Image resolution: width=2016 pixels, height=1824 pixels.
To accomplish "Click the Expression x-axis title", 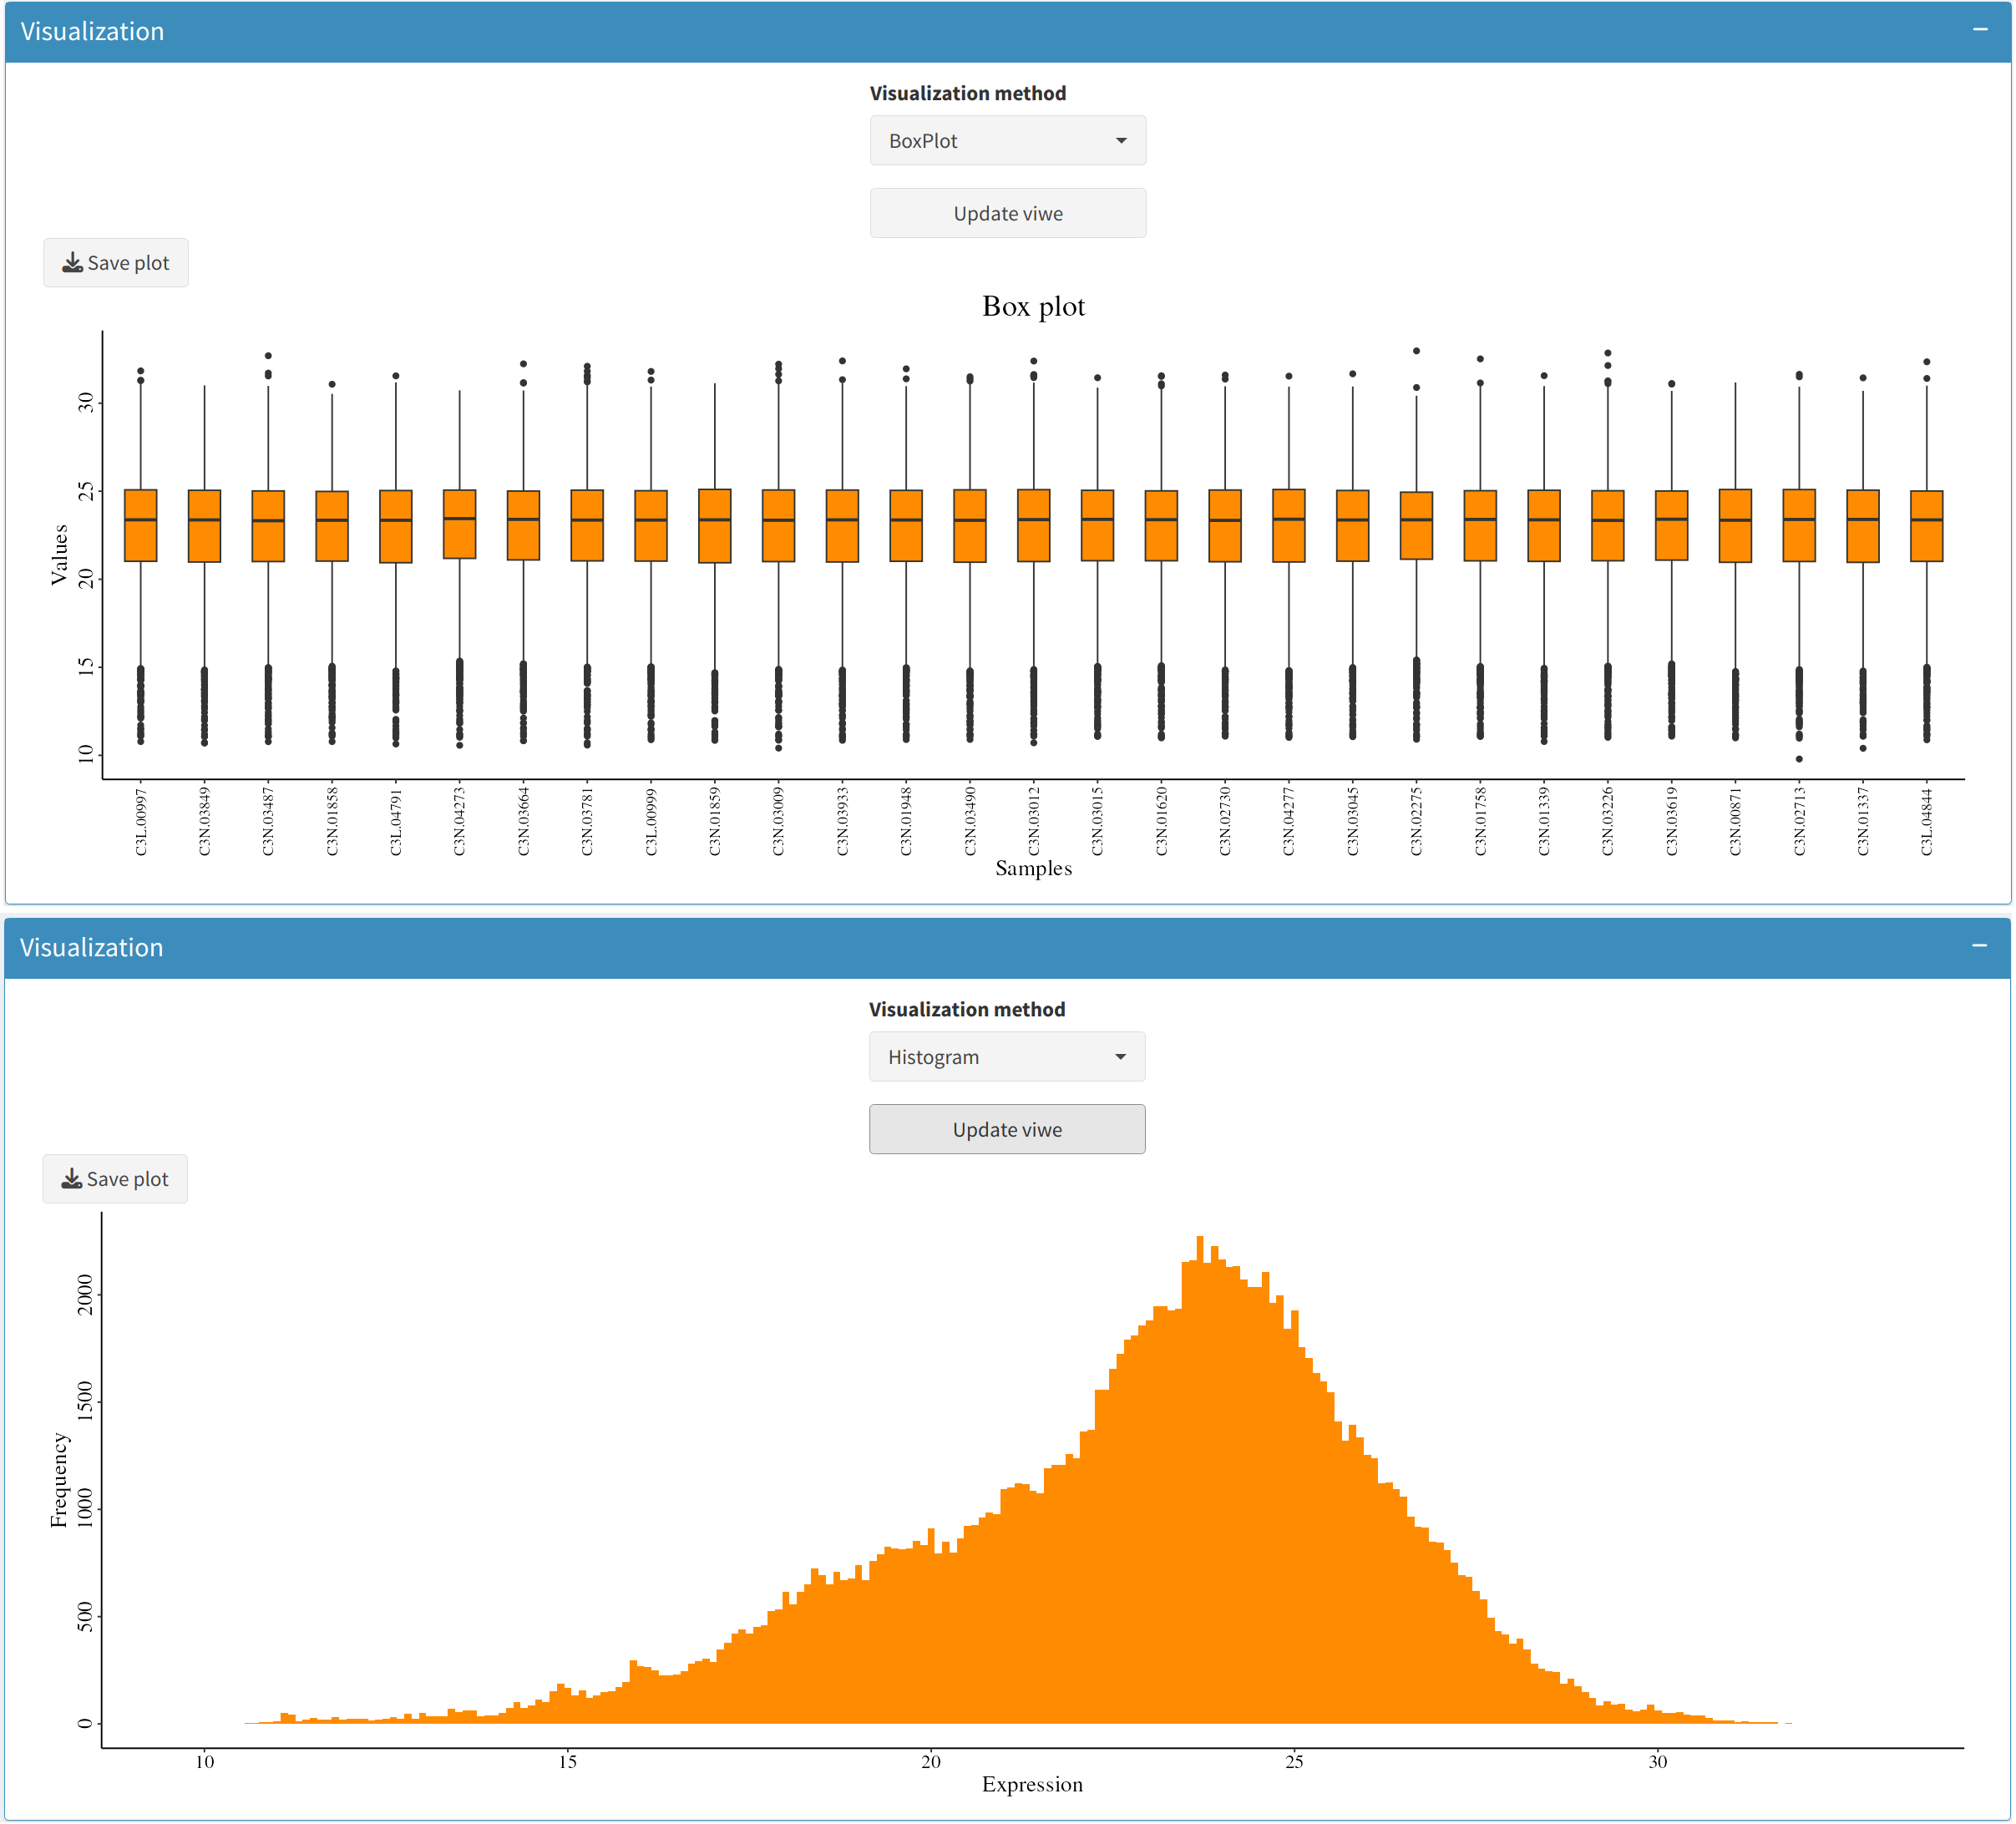I will [x=1032, y=1784].
